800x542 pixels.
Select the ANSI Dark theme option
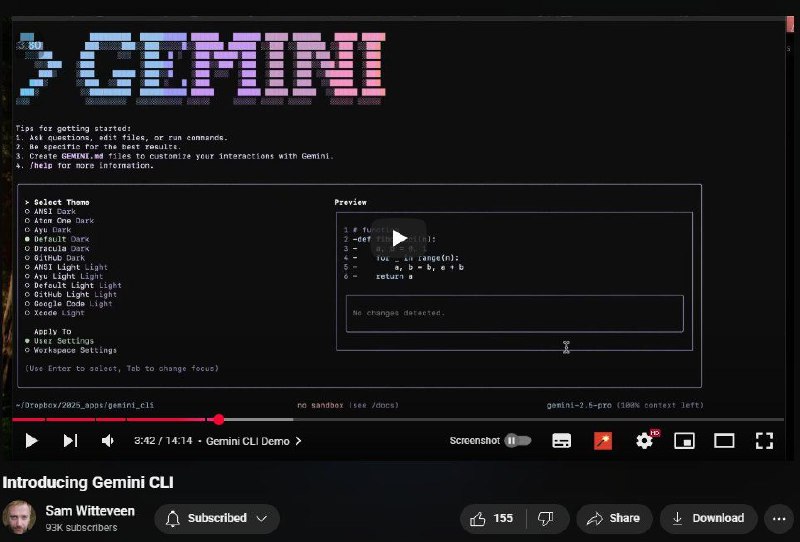(x=50, y=211)
